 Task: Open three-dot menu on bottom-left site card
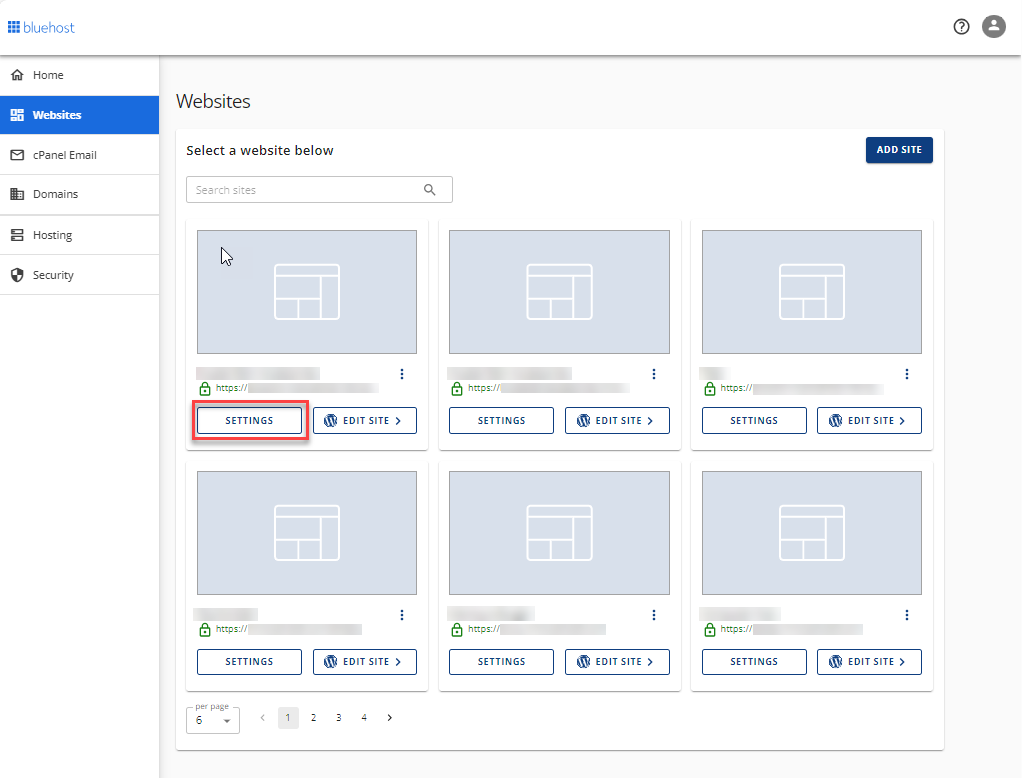(x=402, y=615)
